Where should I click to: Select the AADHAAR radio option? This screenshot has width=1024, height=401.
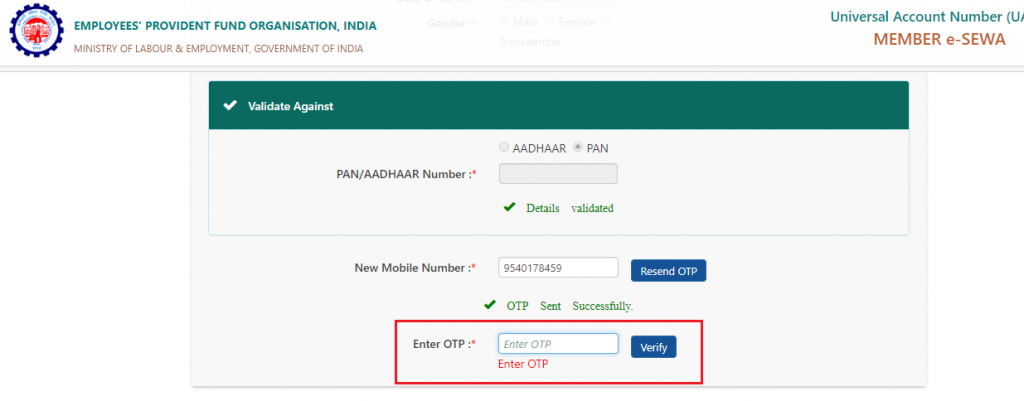click(504, 148)
